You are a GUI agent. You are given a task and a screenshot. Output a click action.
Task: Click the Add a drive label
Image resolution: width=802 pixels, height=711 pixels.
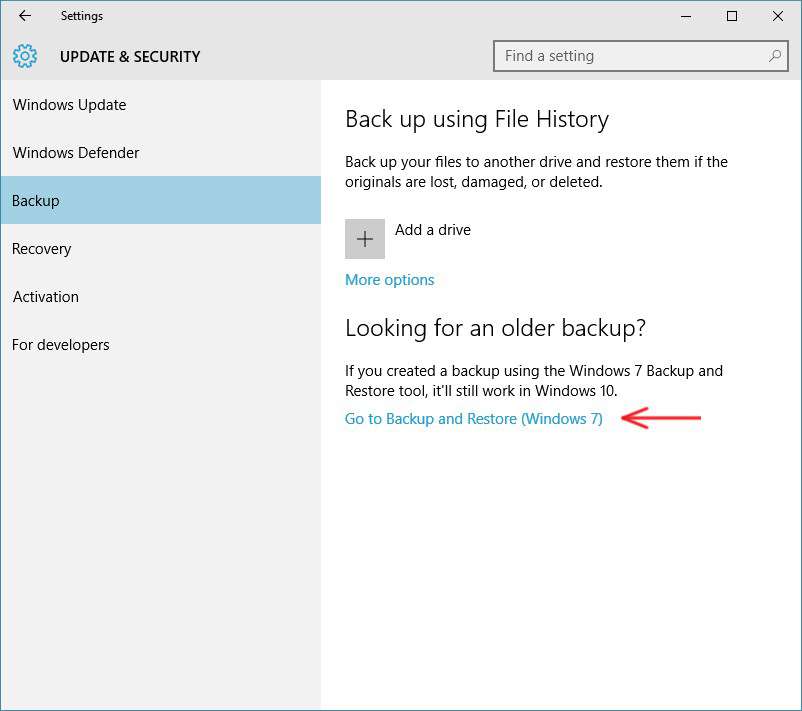(x=433, y=230)
